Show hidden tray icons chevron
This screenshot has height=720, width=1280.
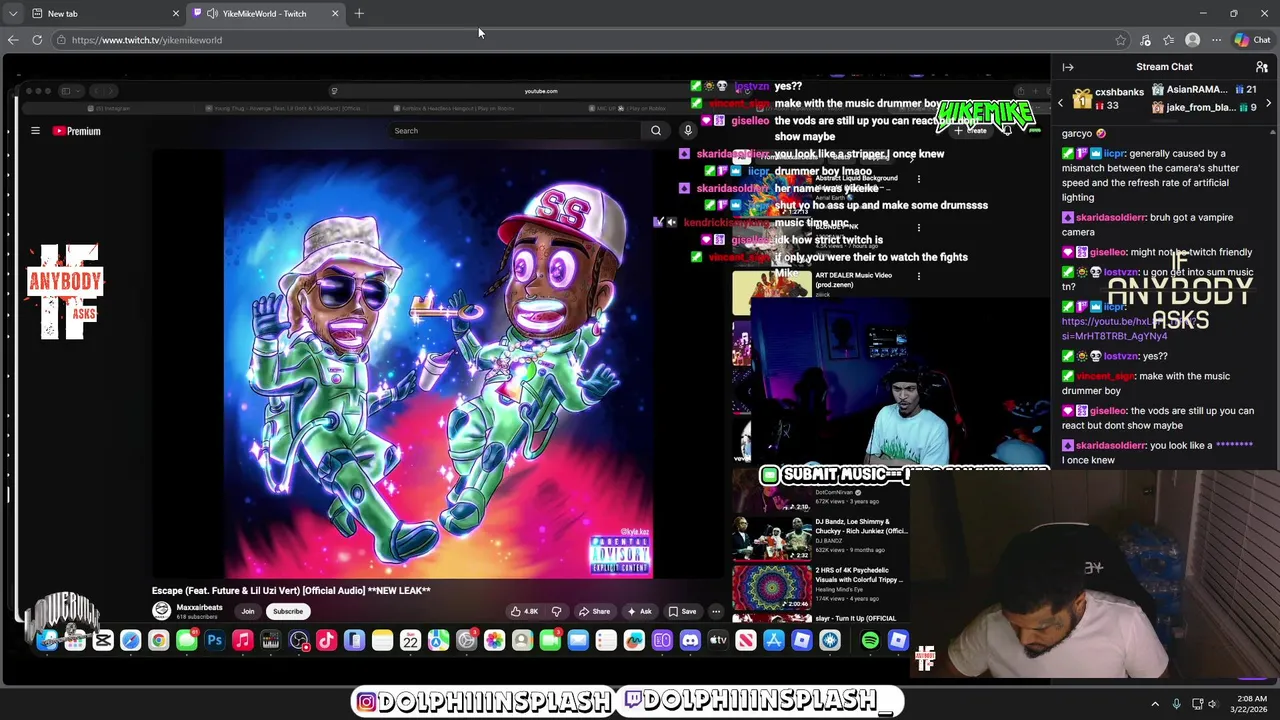click(1155, 704)
